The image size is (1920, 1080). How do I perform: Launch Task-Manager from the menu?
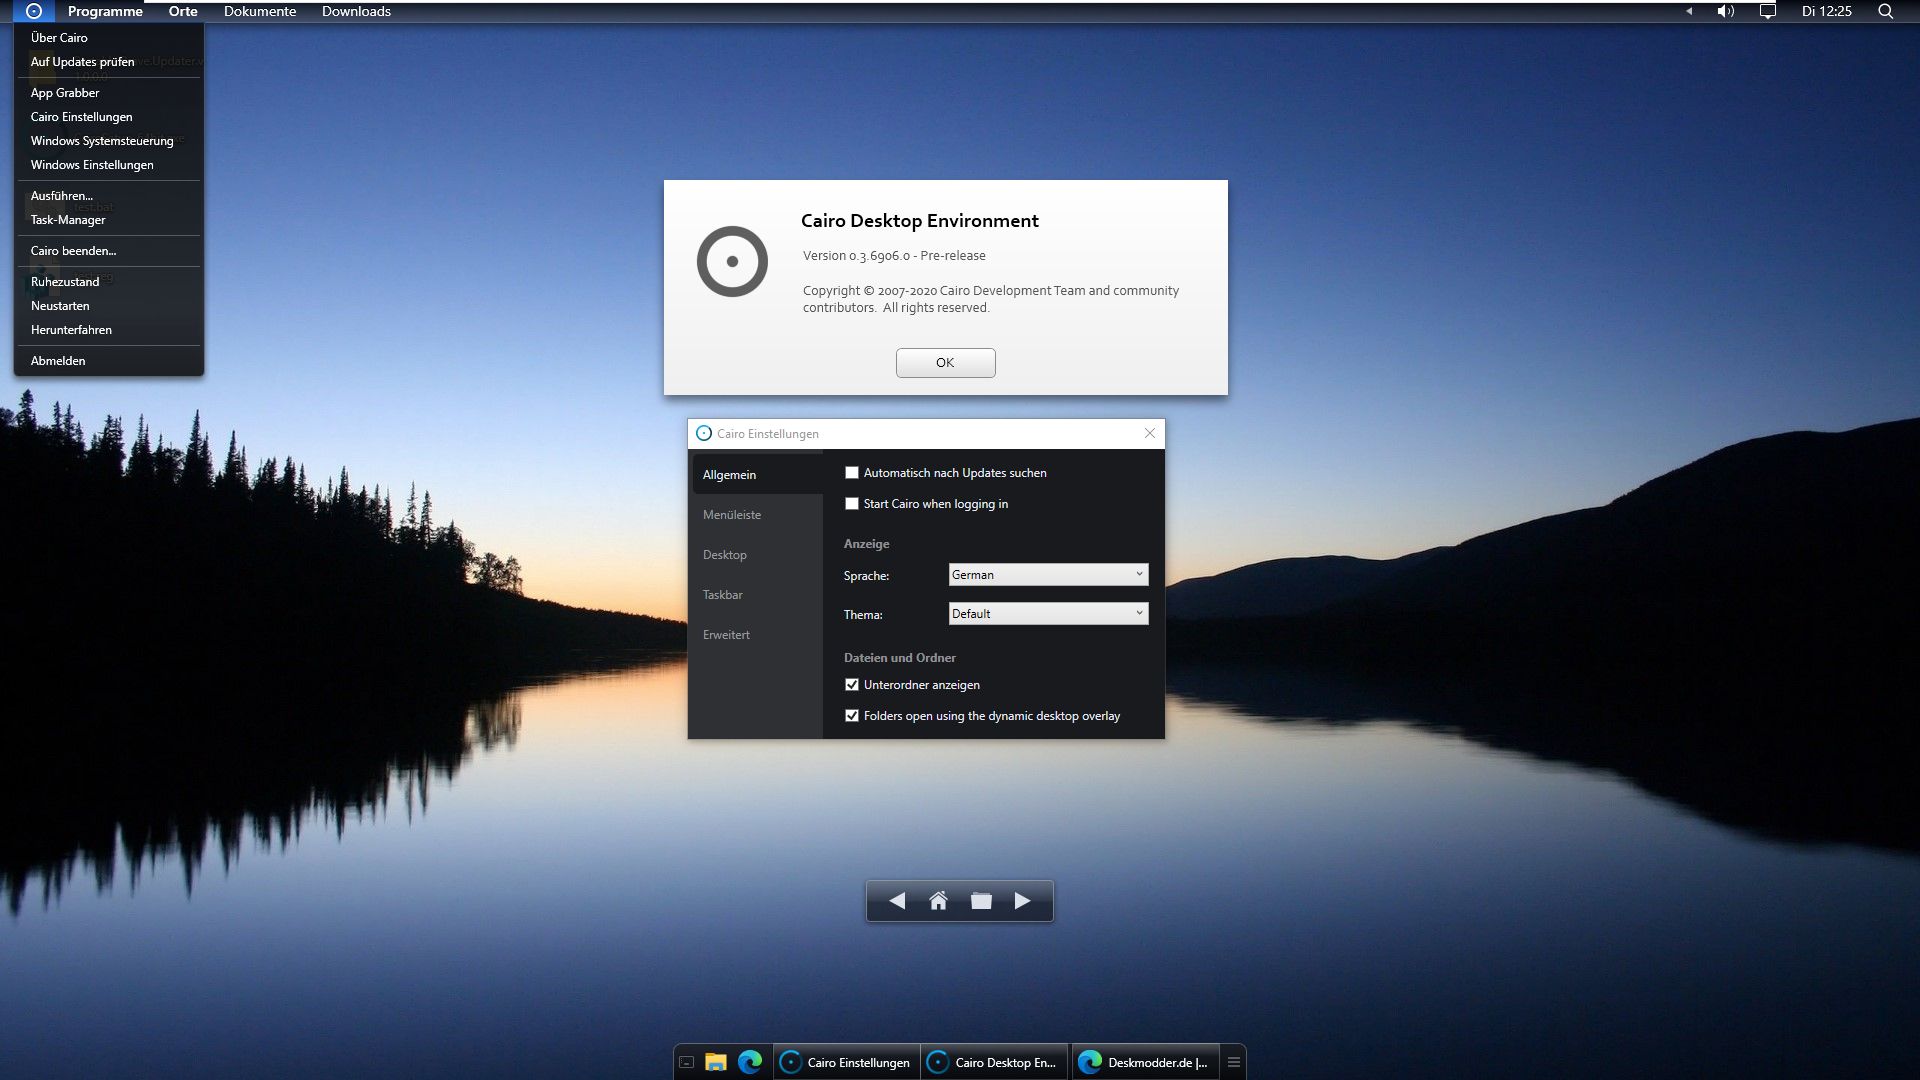tap(109, 219)
